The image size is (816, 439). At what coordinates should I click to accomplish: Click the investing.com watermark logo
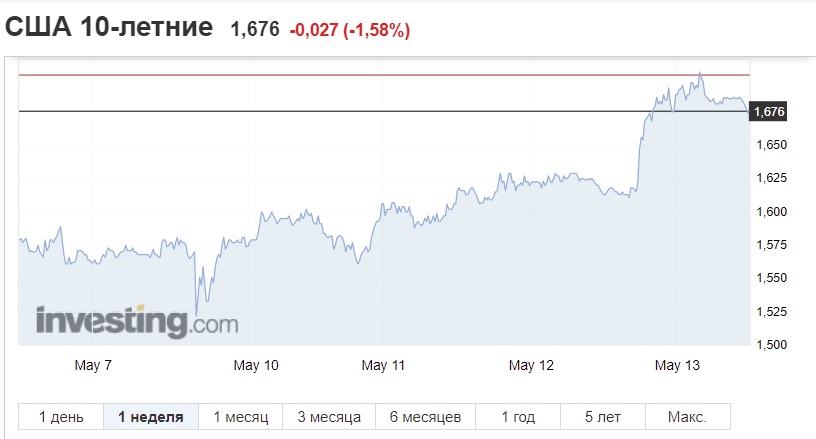click(137, 321)
